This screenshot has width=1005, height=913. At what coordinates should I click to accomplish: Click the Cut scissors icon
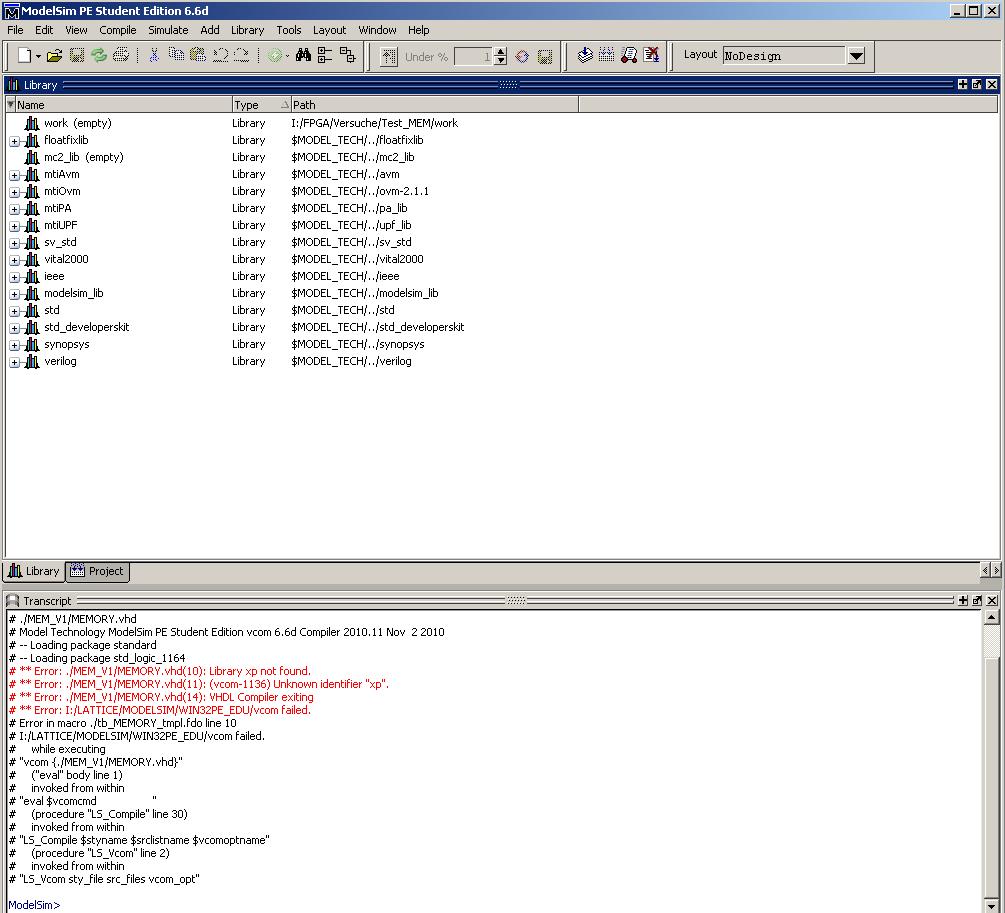coord(154,56)
